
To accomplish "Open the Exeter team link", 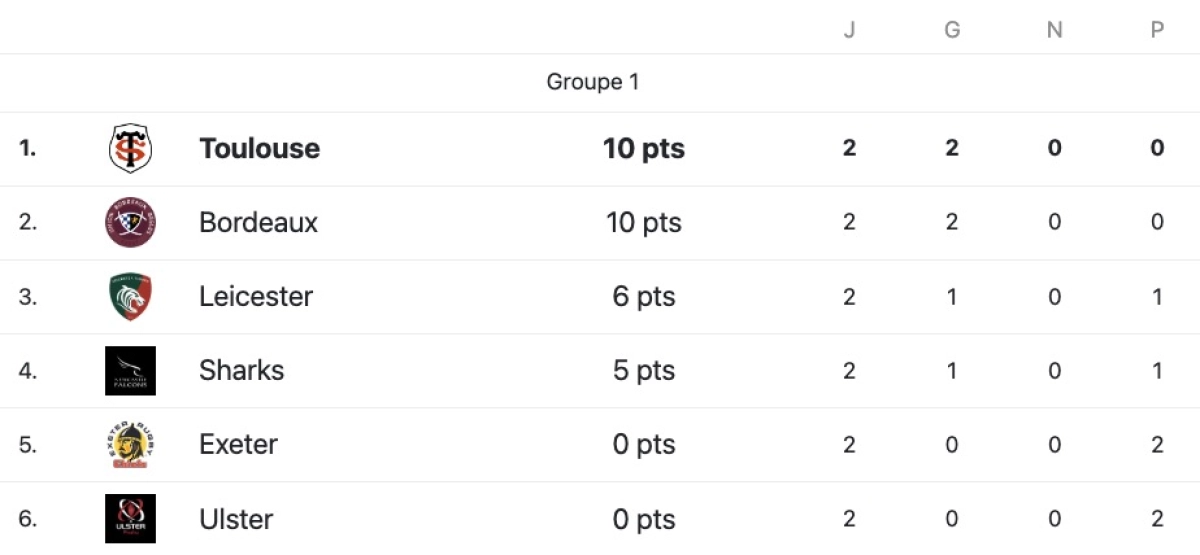I will pos(238,444).
